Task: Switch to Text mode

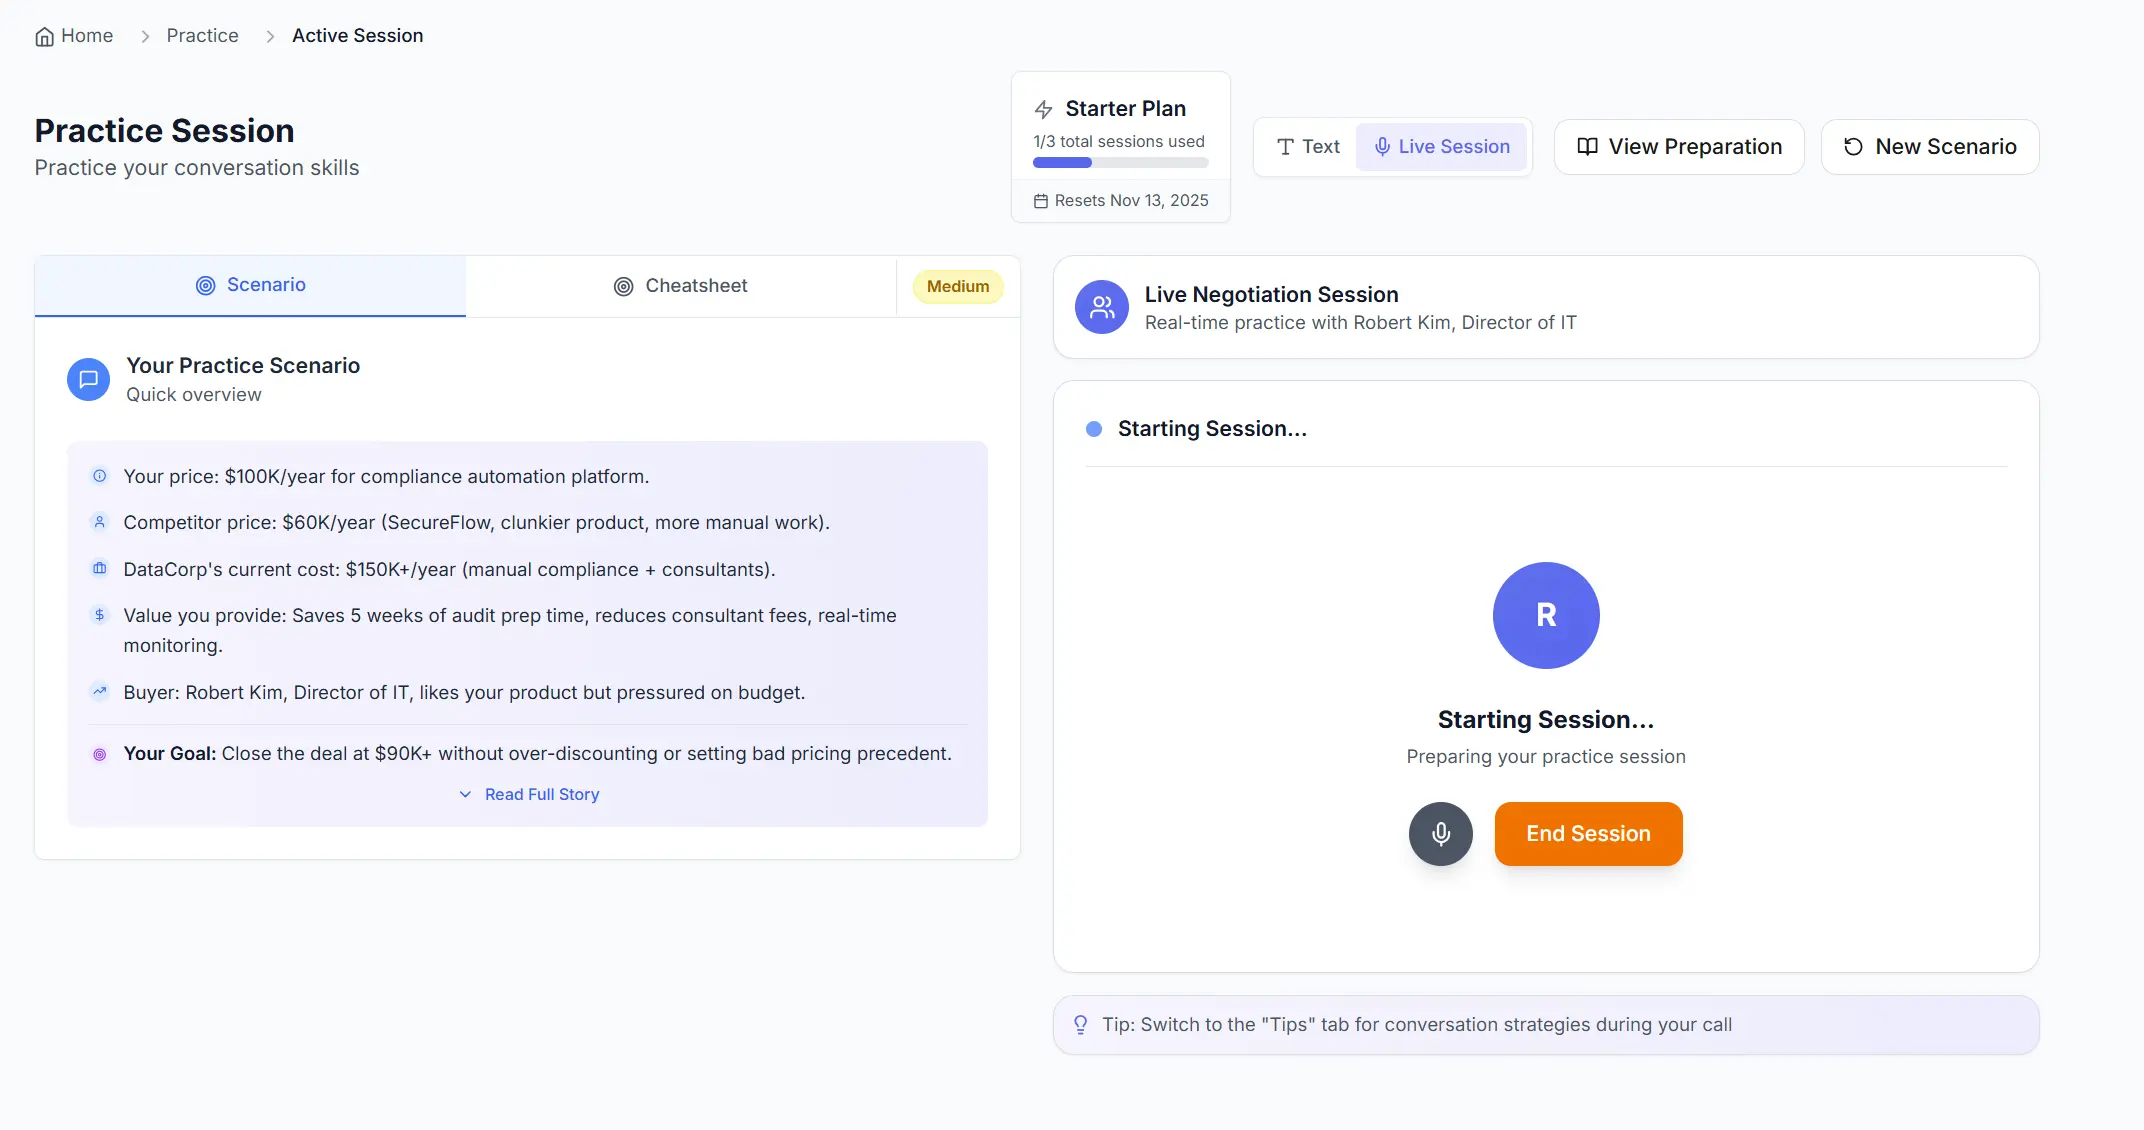Action: point(1307,147)
